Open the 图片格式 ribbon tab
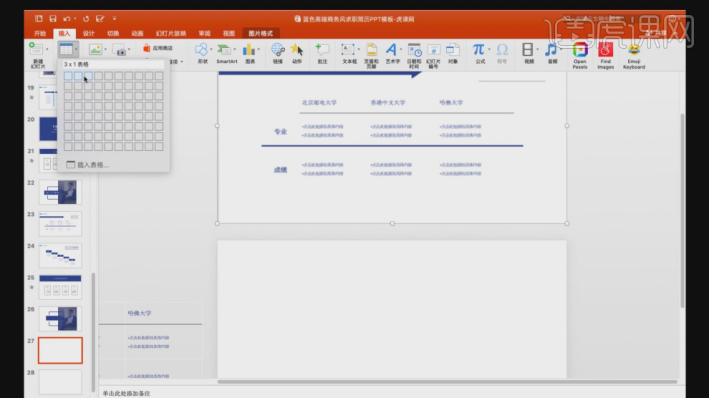709x398 pixels. pos(260,33)
